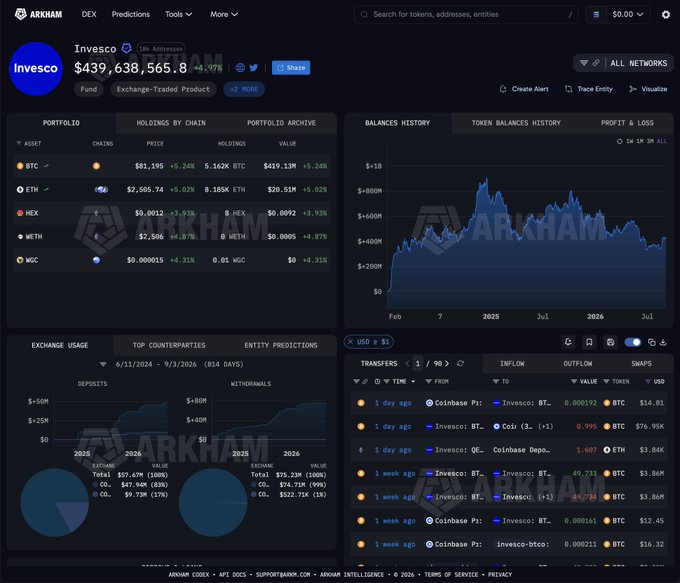Click ETH trend icon in portfolio row
The image size is (680, 583).
[x=46, y=189]
